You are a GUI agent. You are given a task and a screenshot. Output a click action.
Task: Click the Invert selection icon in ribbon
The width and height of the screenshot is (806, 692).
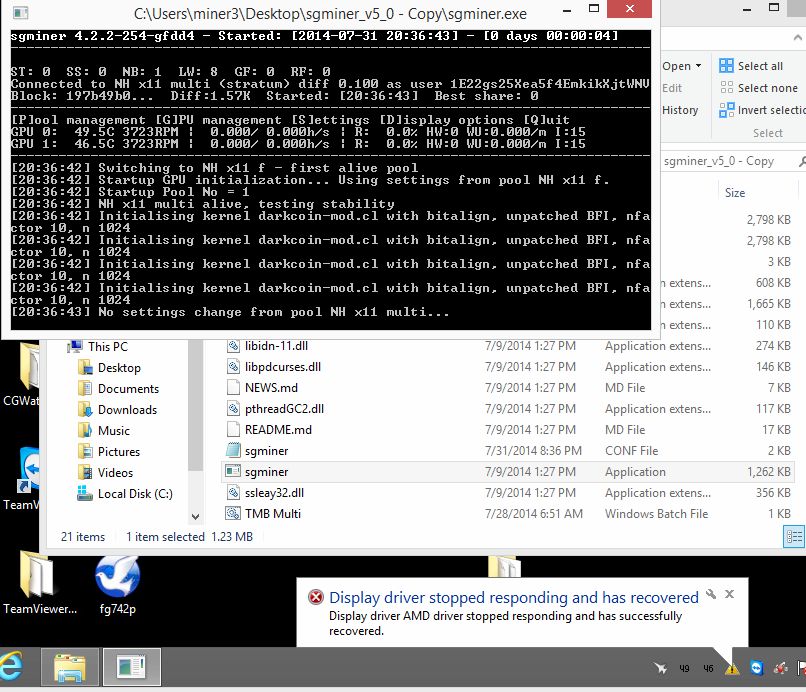point(726,110)
